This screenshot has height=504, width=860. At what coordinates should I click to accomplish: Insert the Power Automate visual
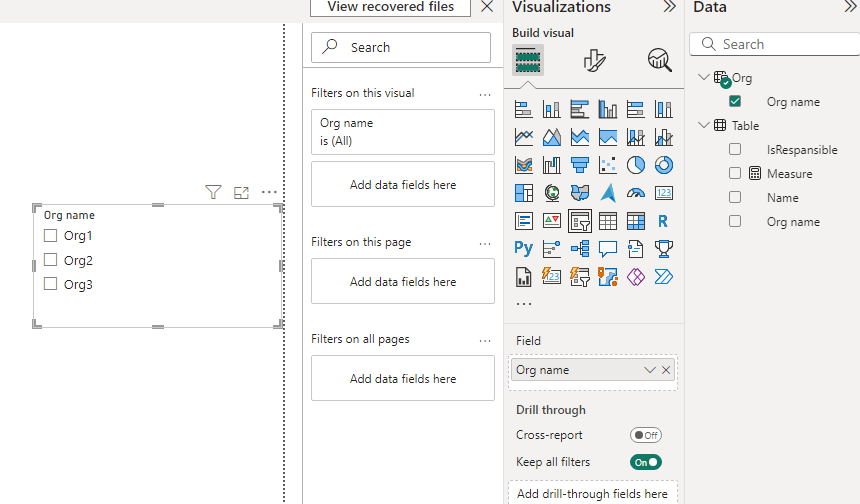664,277
